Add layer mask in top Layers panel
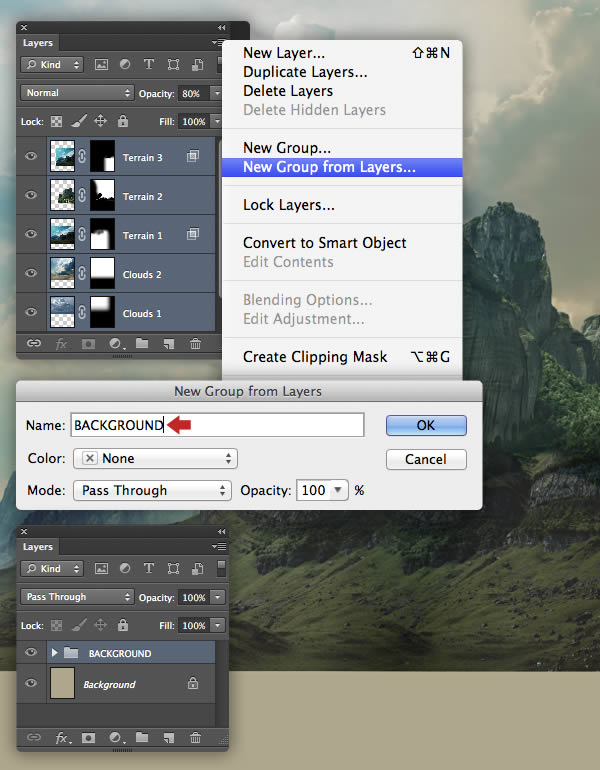600x770 pixels. pyautogui.click(x=88, y=344)
